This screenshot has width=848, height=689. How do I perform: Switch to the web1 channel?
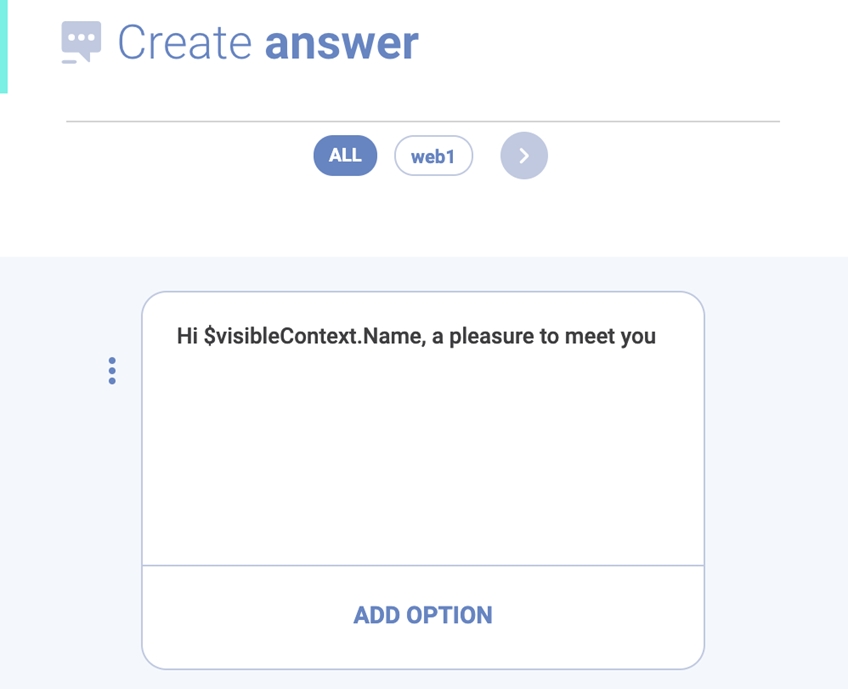[433, 156]
